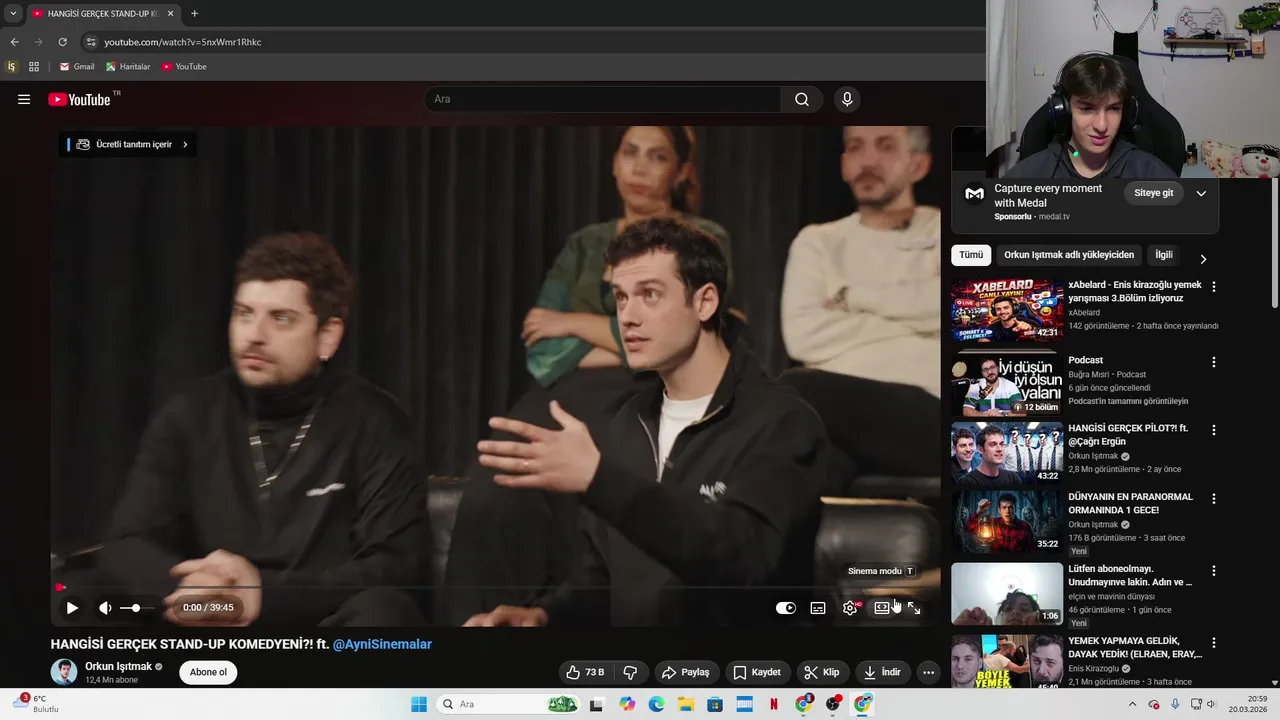Open options for Podcast playlist
This screenshot has width=1280, height=720.
coord(1214,362)
